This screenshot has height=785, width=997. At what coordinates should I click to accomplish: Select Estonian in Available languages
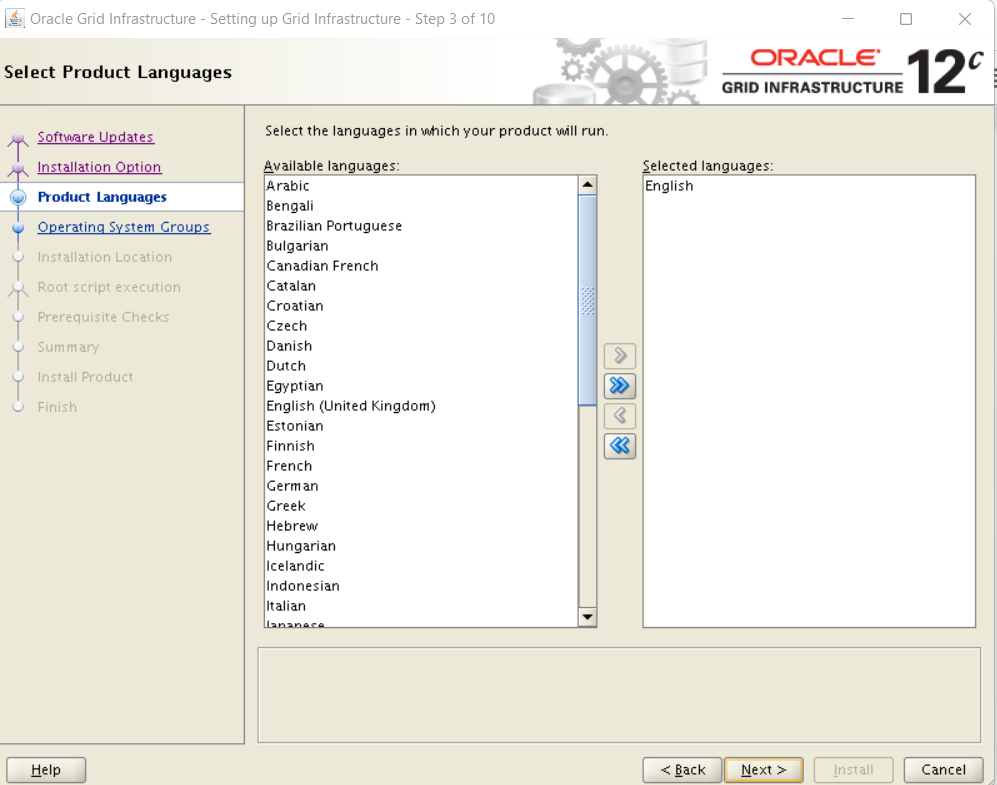pos(421,426)
